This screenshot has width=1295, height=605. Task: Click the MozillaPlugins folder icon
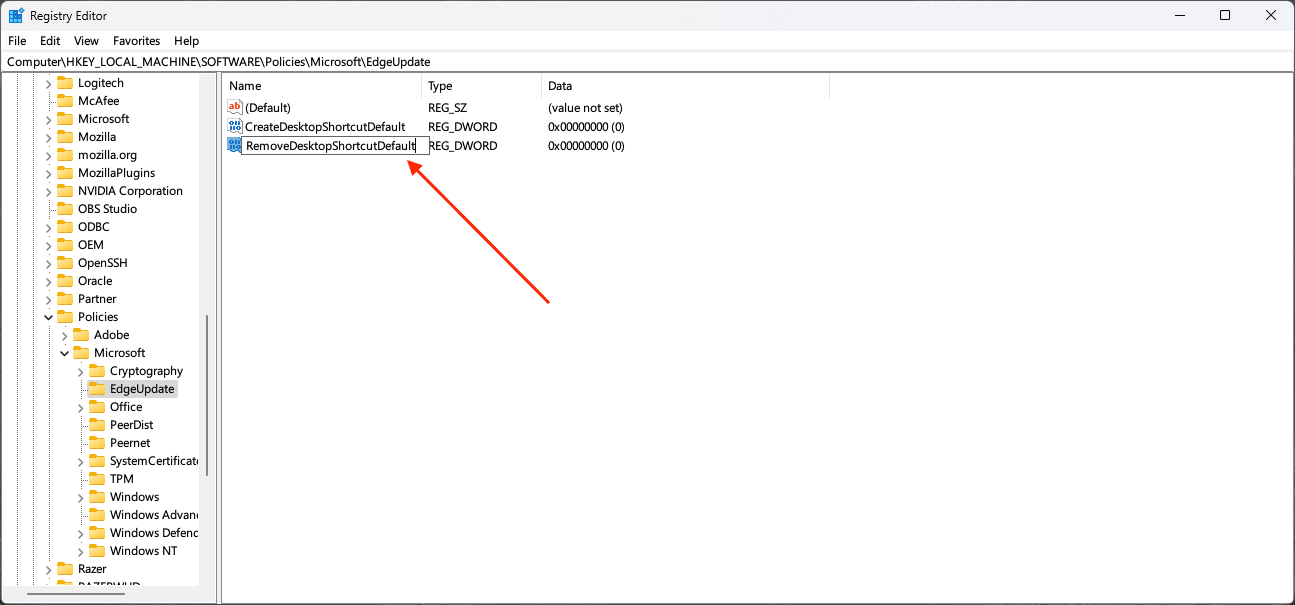65,173
